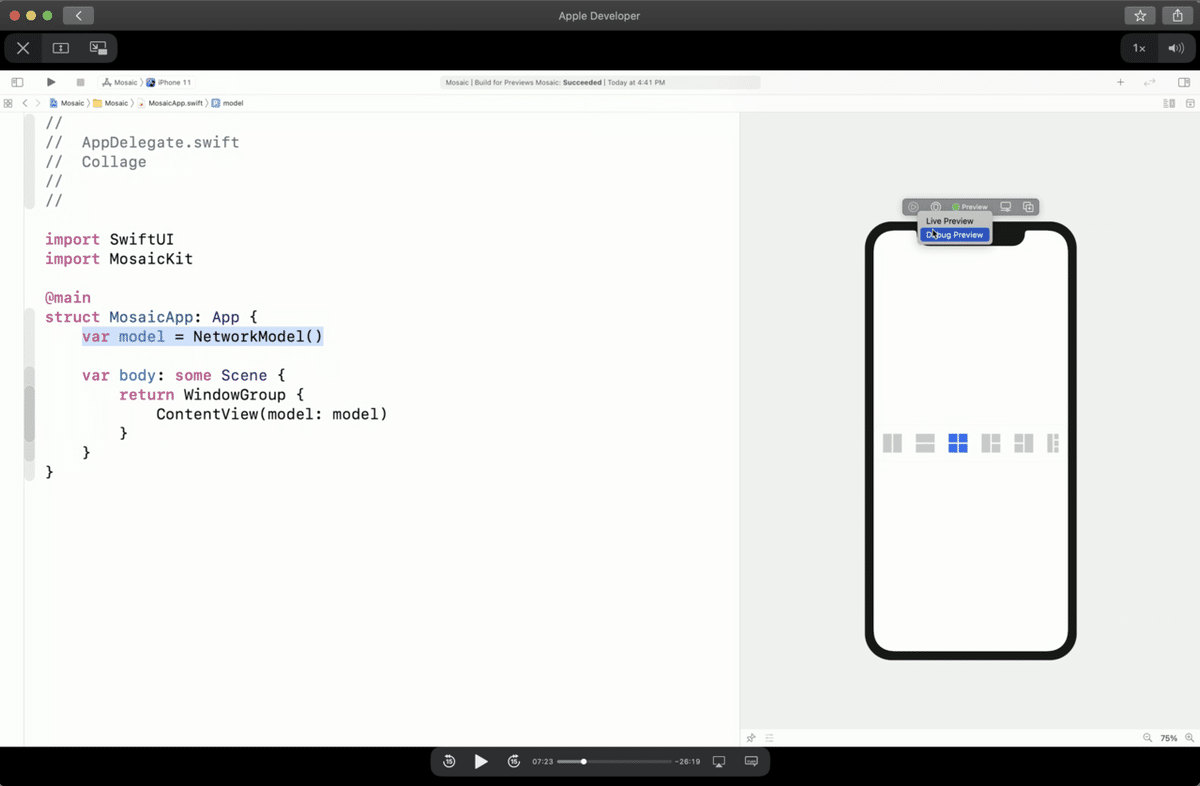Screen dimensions: 1200x786
Task: Click 'return WindowGroup {' line
Action: click(211, 395)
